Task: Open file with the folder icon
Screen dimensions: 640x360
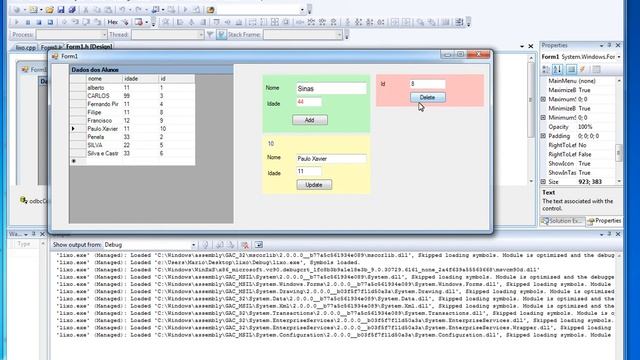Action: point(49,10)
